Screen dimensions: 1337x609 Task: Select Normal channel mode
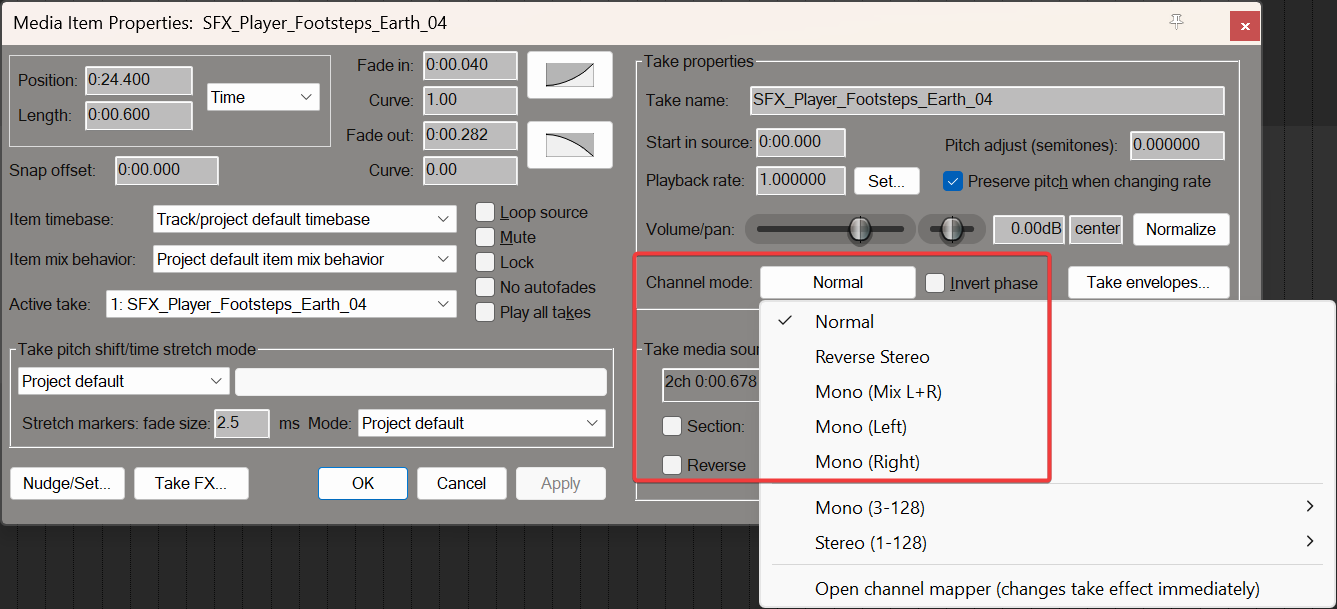point(1047,322)
